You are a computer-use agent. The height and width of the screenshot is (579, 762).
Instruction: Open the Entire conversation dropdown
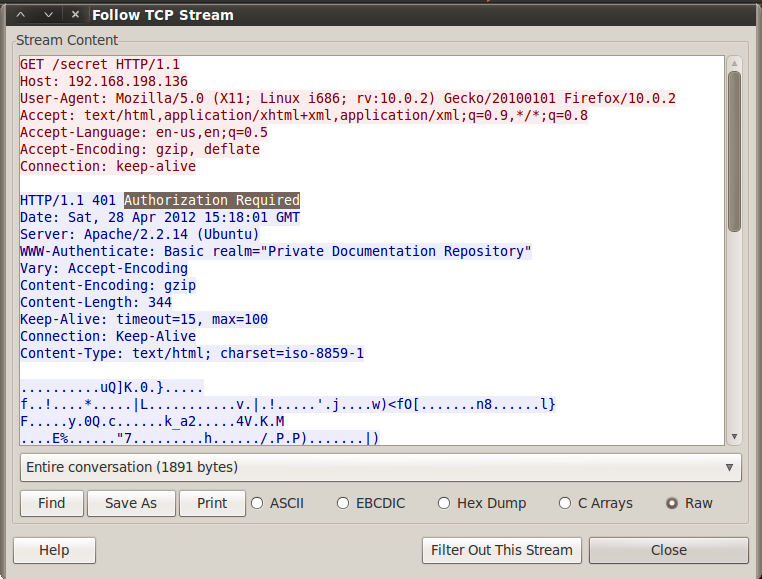380,467
